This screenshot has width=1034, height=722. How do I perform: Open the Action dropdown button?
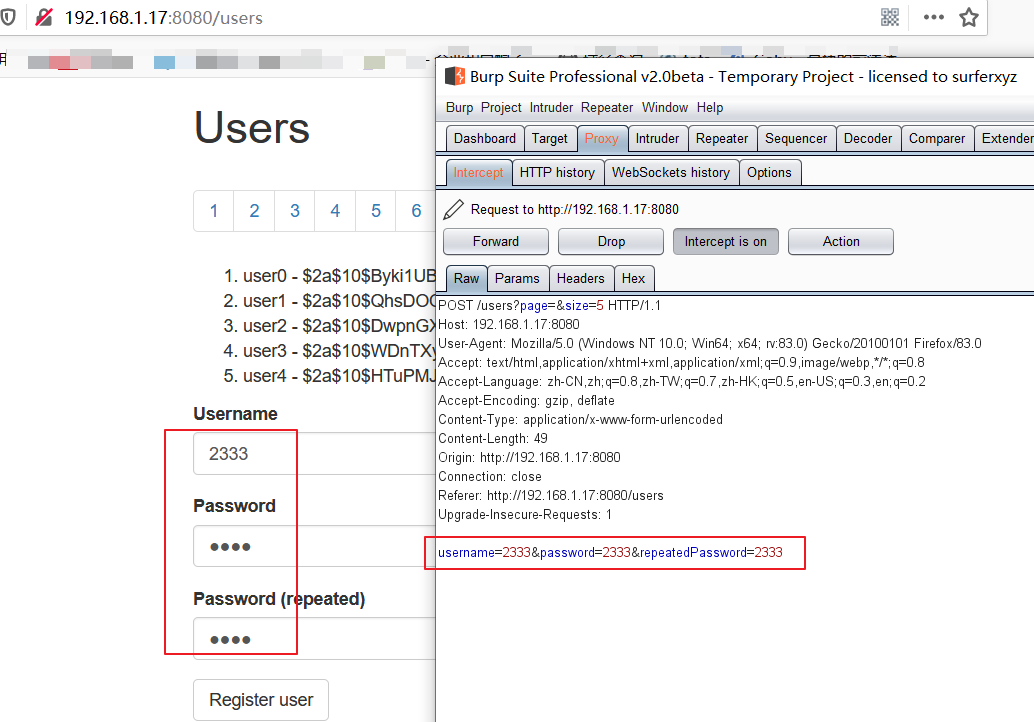click(841, 241)
